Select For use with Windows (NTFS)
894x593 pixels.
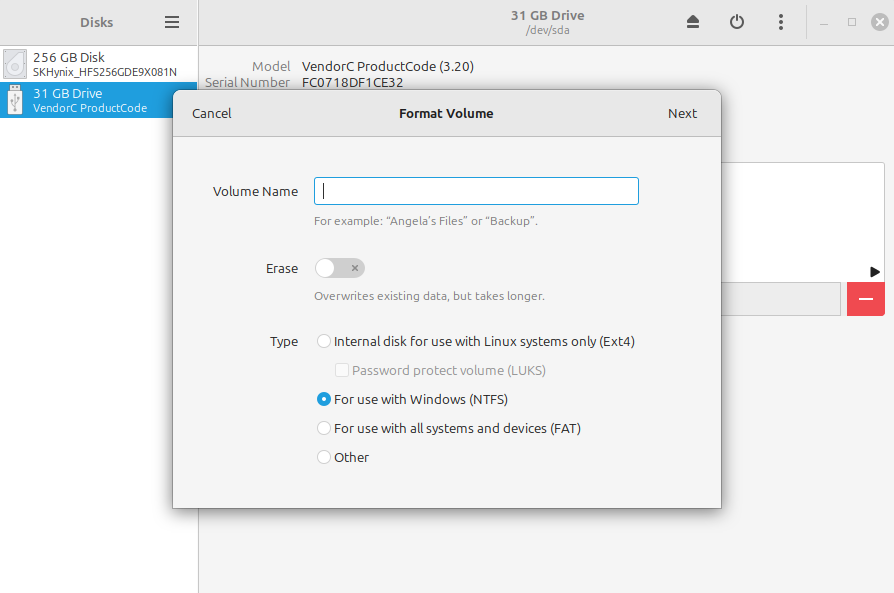(x=324, y=399)
